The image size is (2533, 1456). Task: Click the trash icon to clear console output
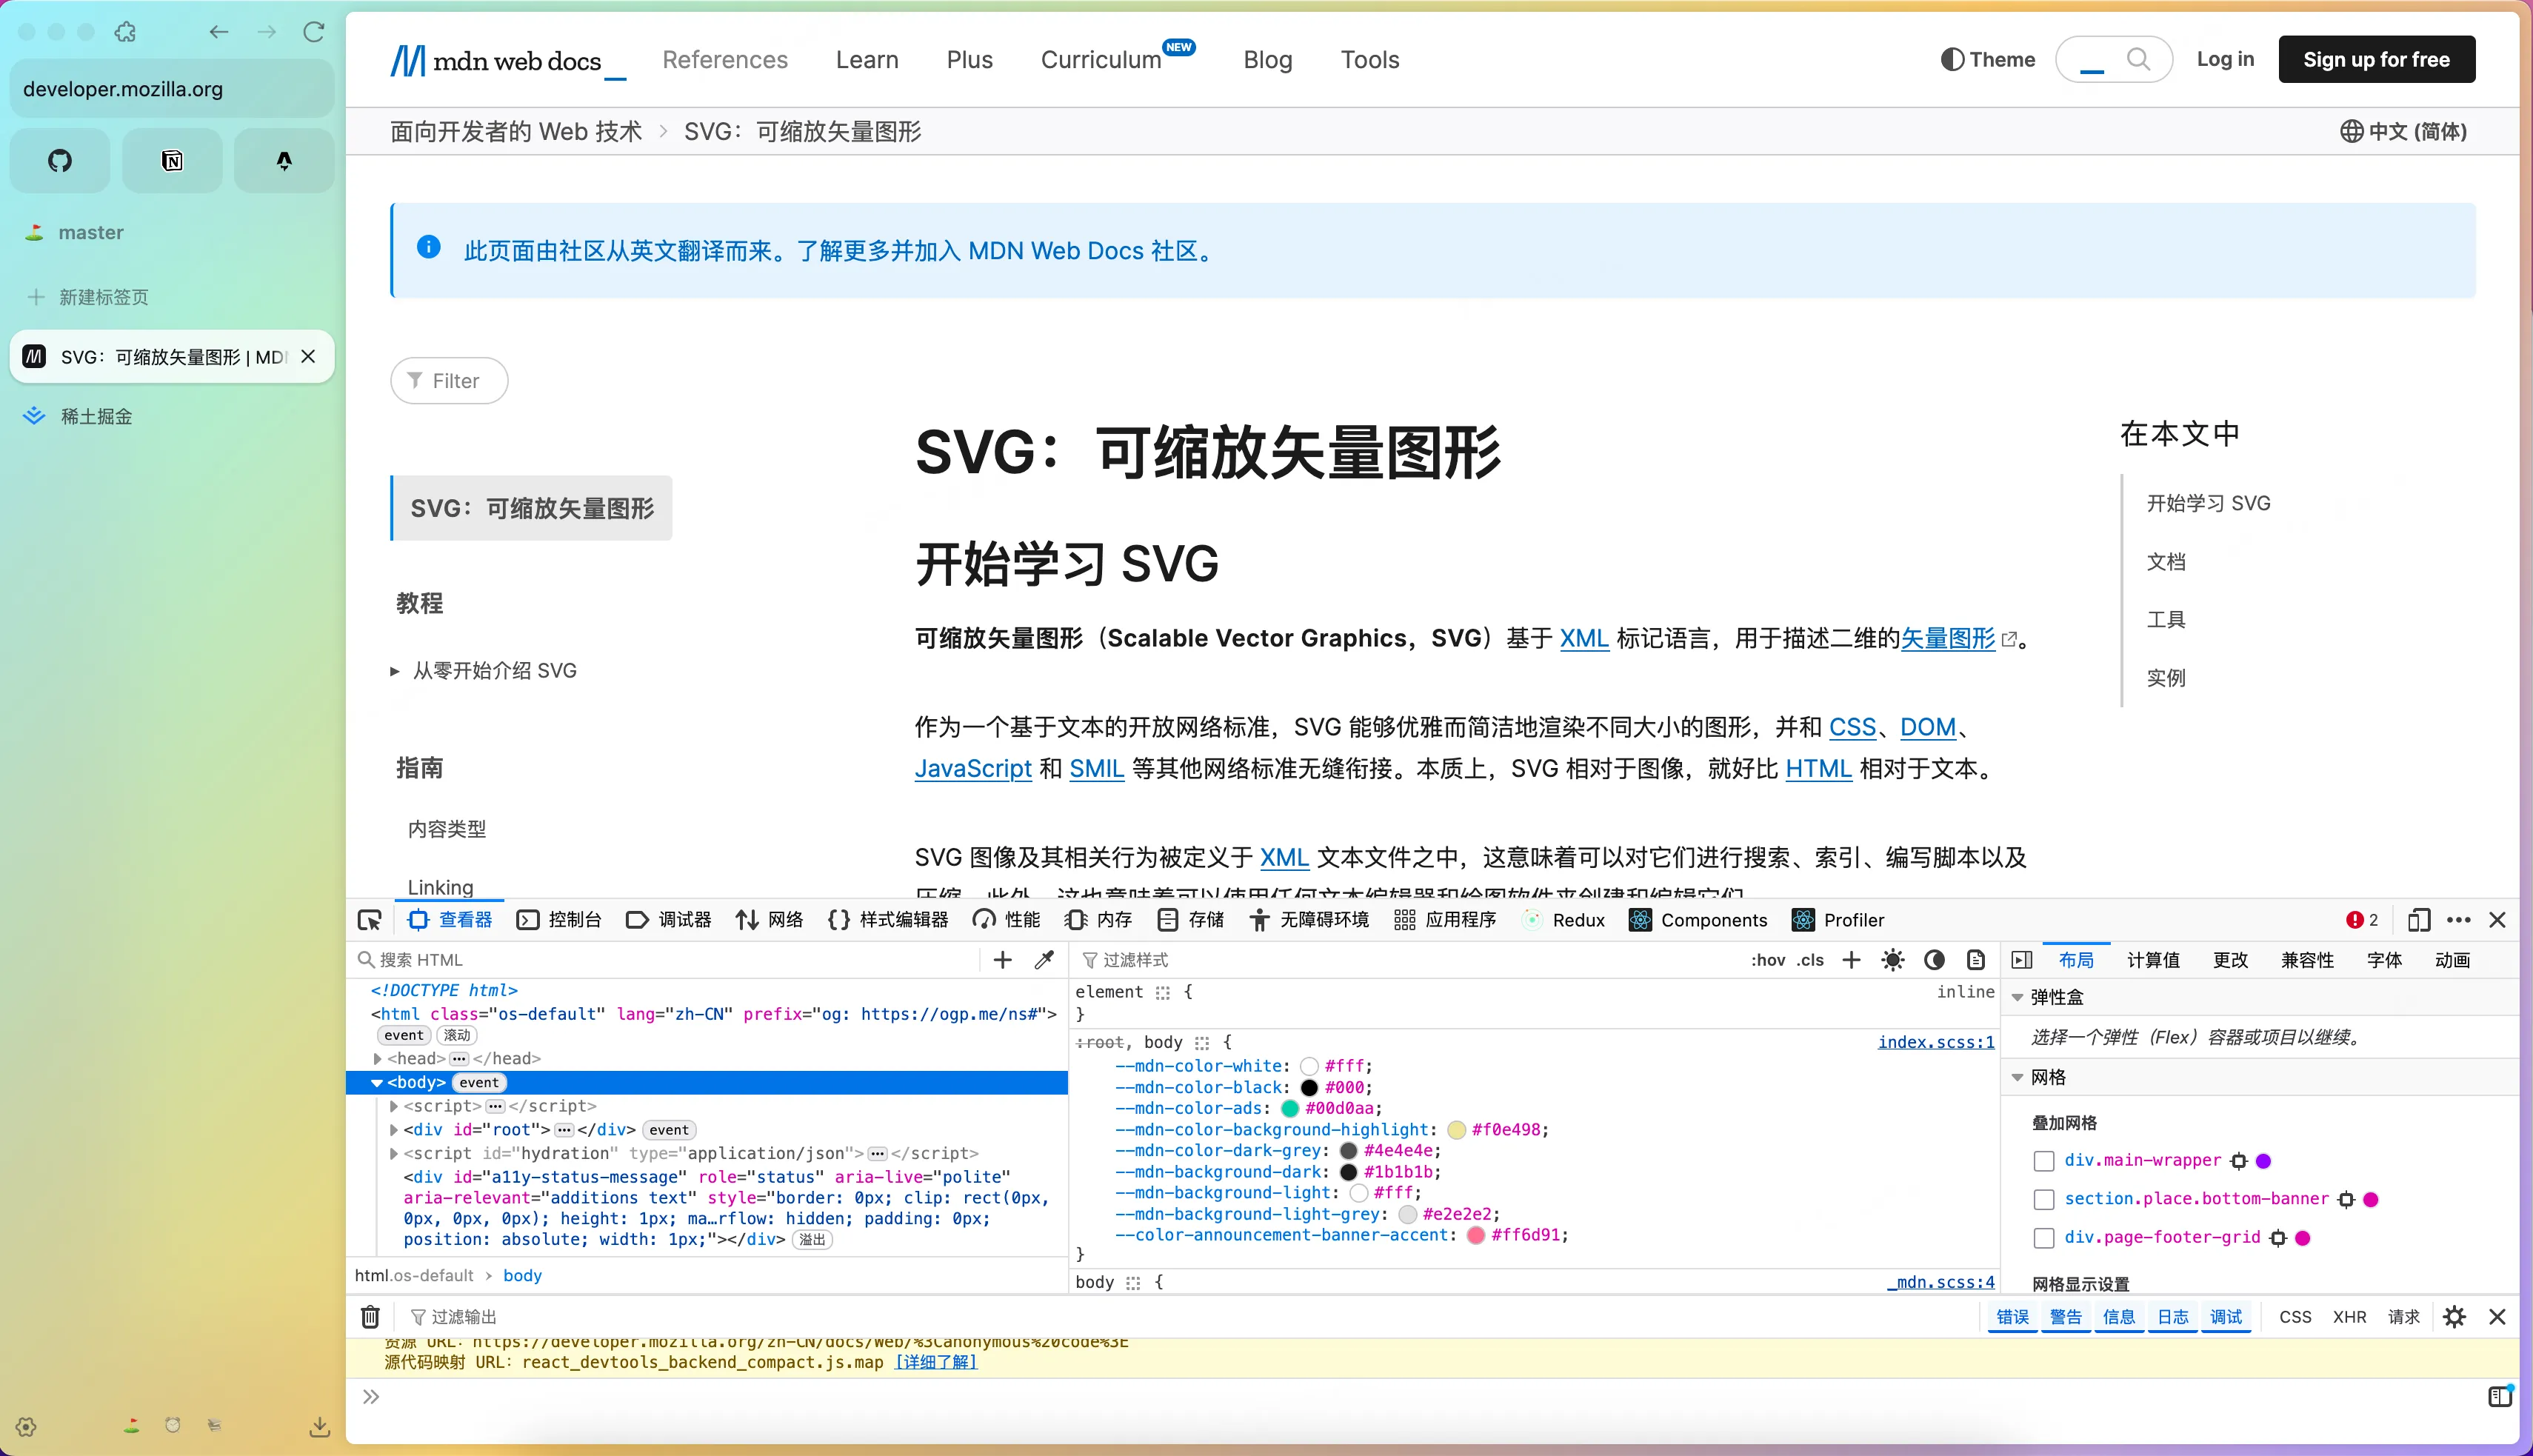click(370, 1317)
